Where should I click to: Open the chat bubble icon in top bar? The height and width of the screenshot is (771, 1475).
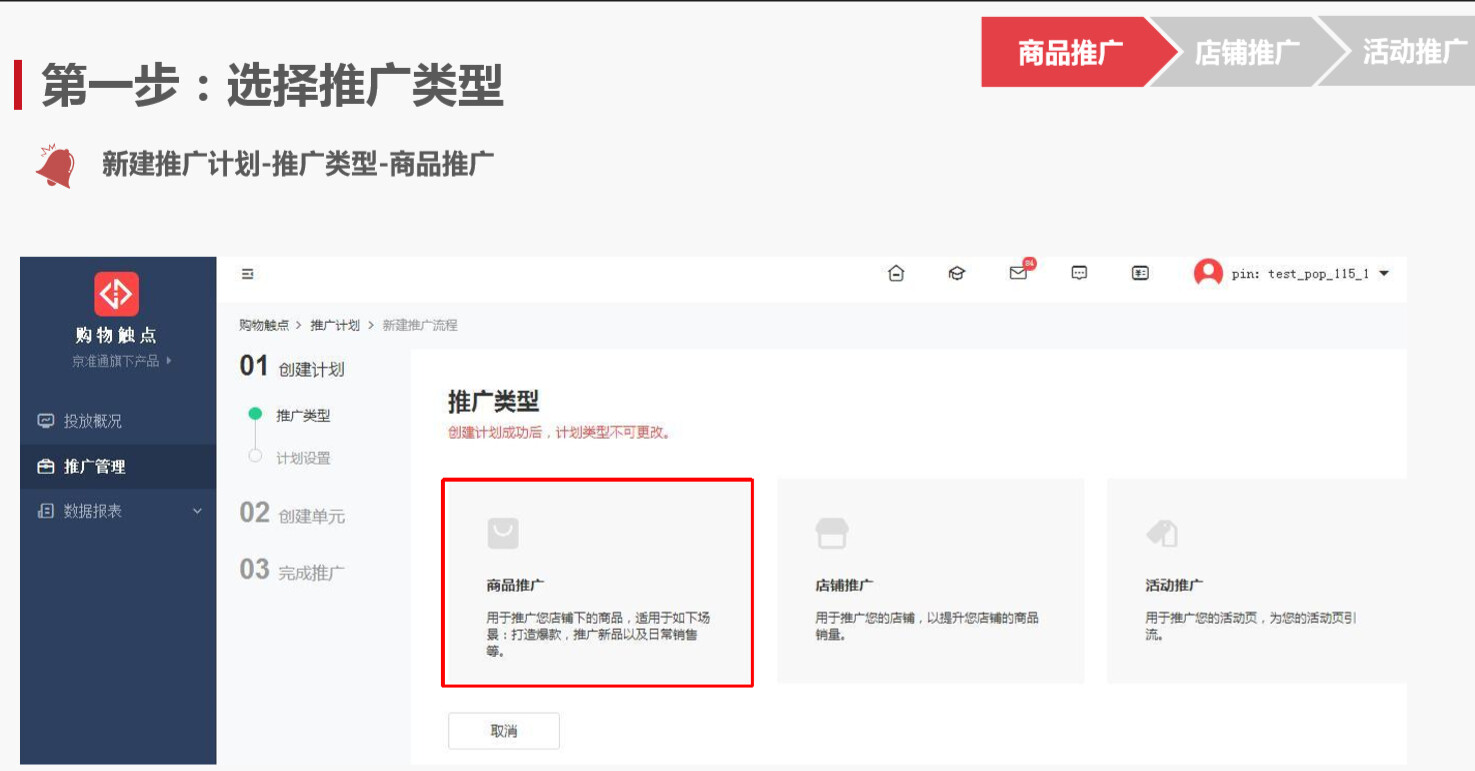tap(1079, 273)
